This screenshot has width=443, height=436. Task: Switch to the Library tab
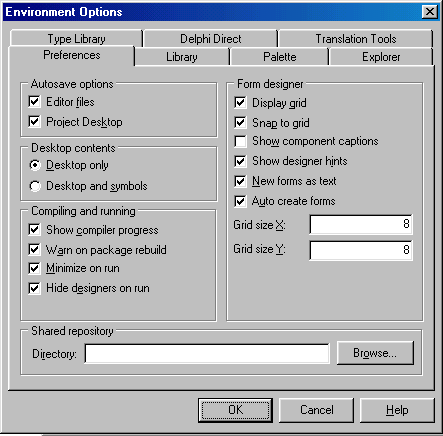point(182,57)
